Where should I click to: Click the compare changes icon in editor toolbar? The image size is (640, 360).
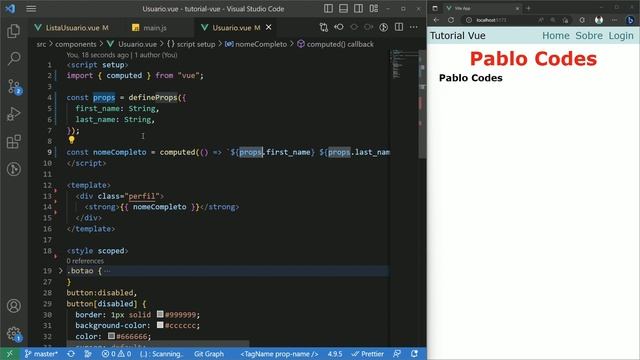[x=324, y=27]
